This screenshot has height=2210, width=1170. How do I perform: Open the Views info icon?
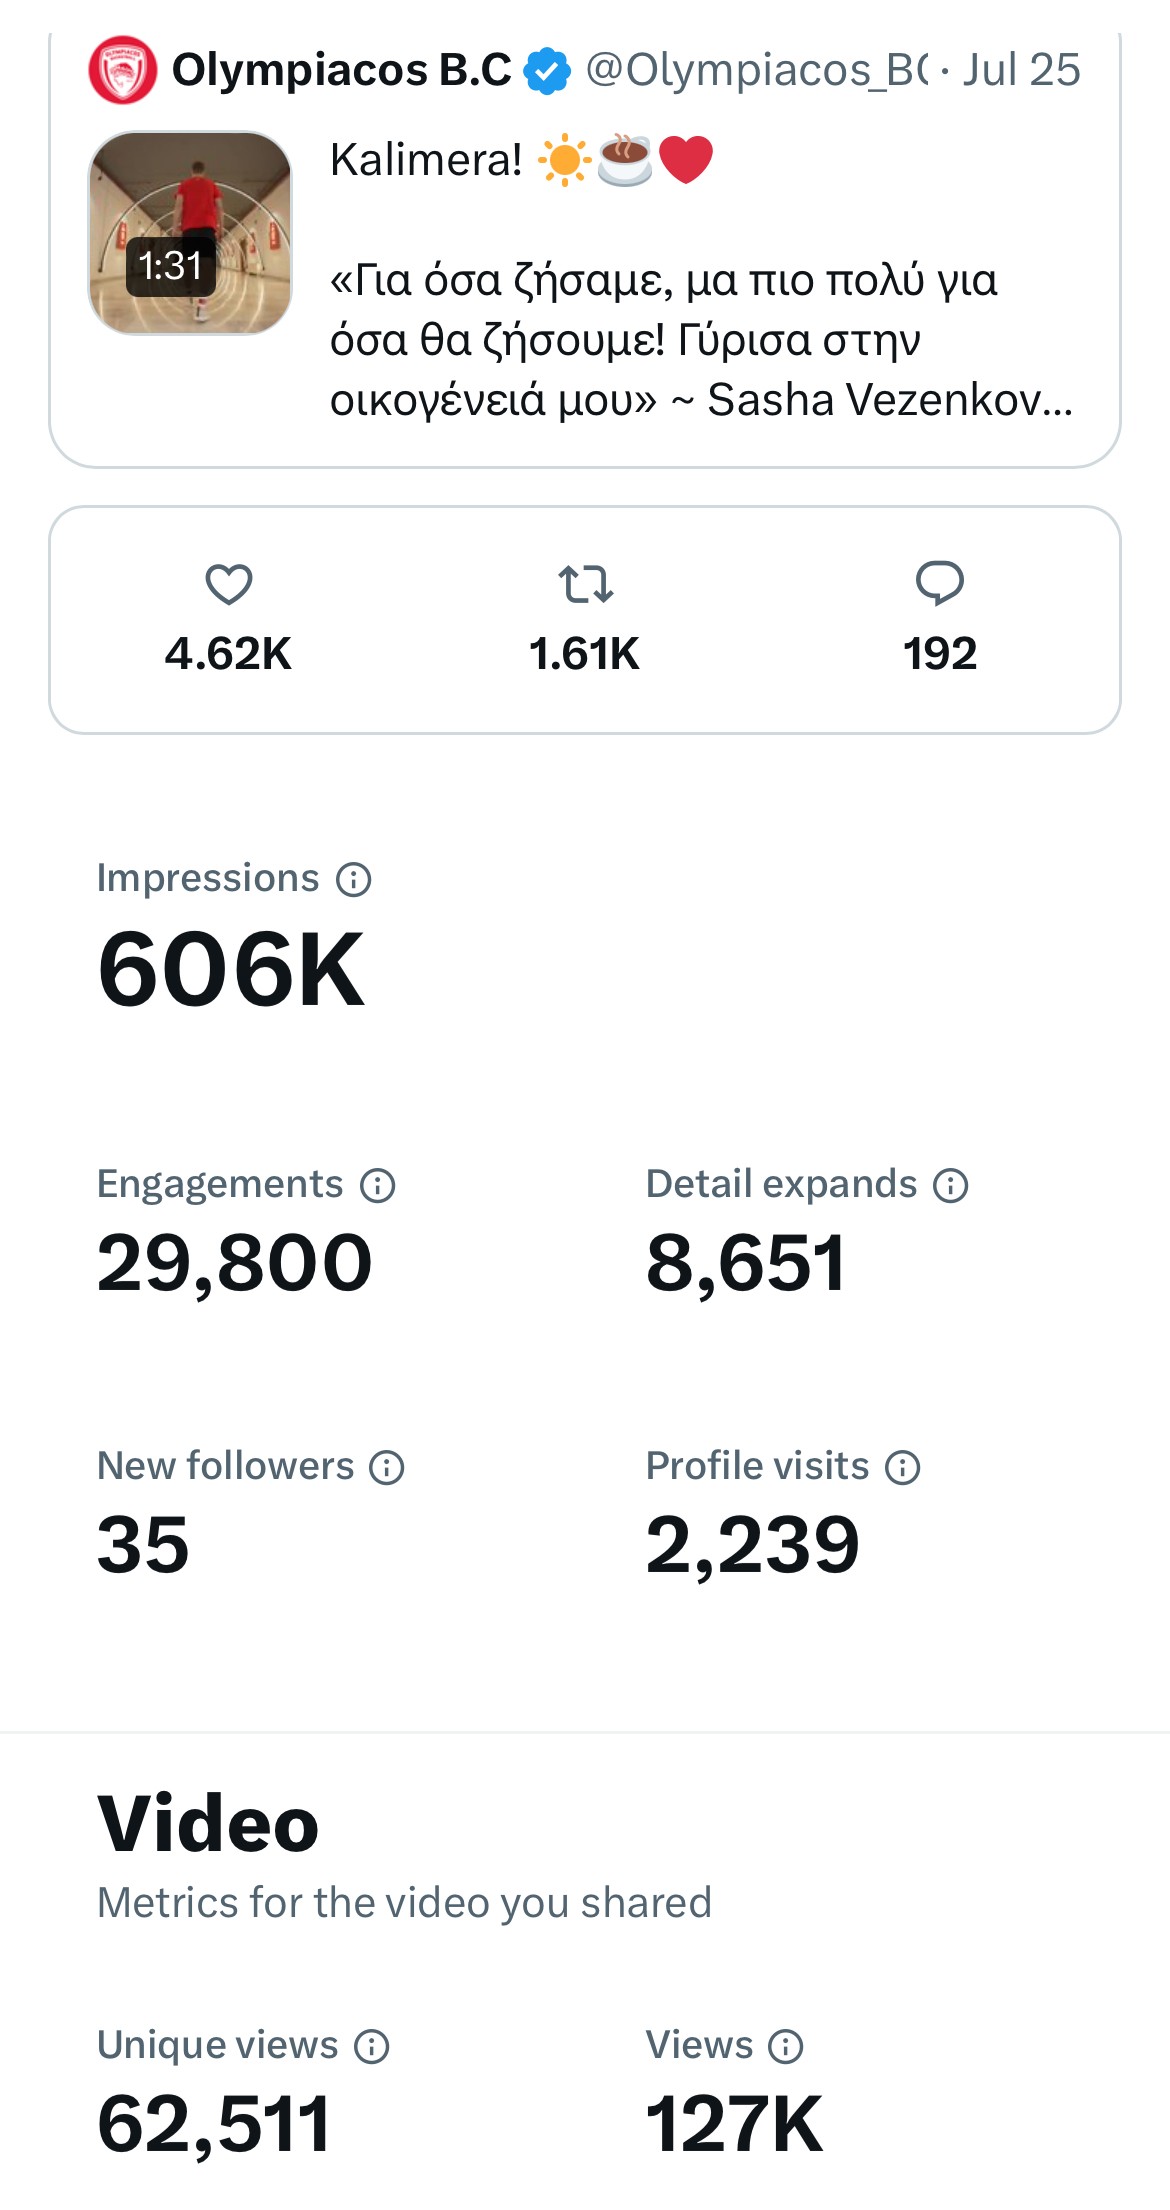click(786, 2047)
